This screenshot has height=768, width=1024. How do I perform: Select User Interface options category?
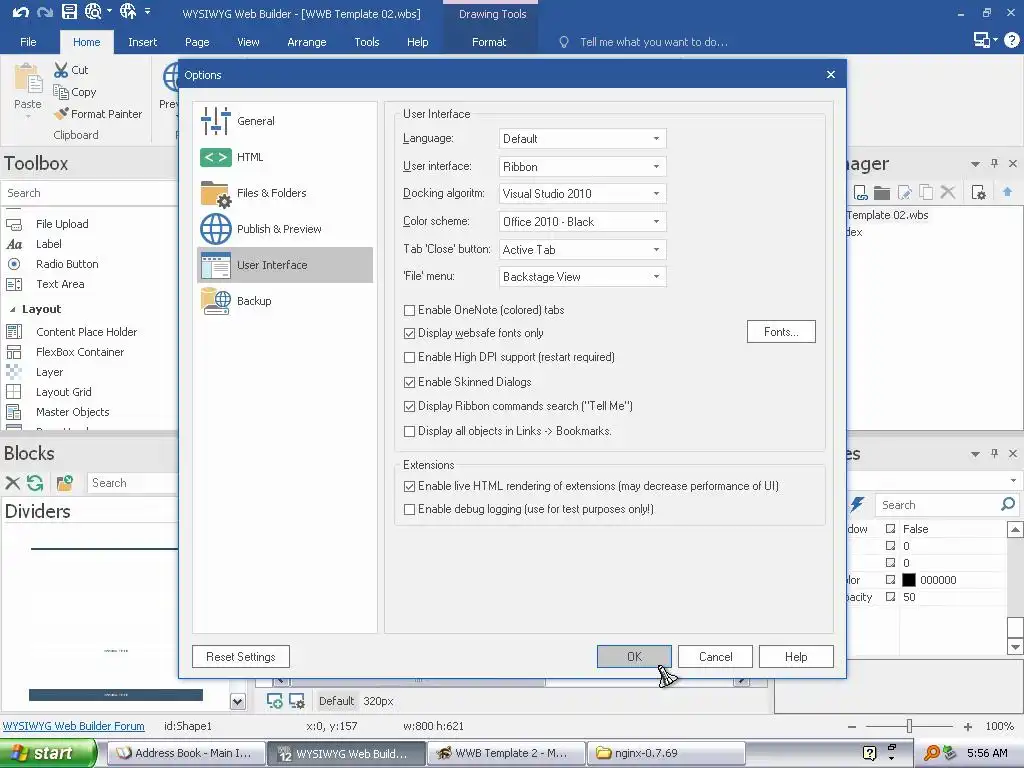(285, 264)
